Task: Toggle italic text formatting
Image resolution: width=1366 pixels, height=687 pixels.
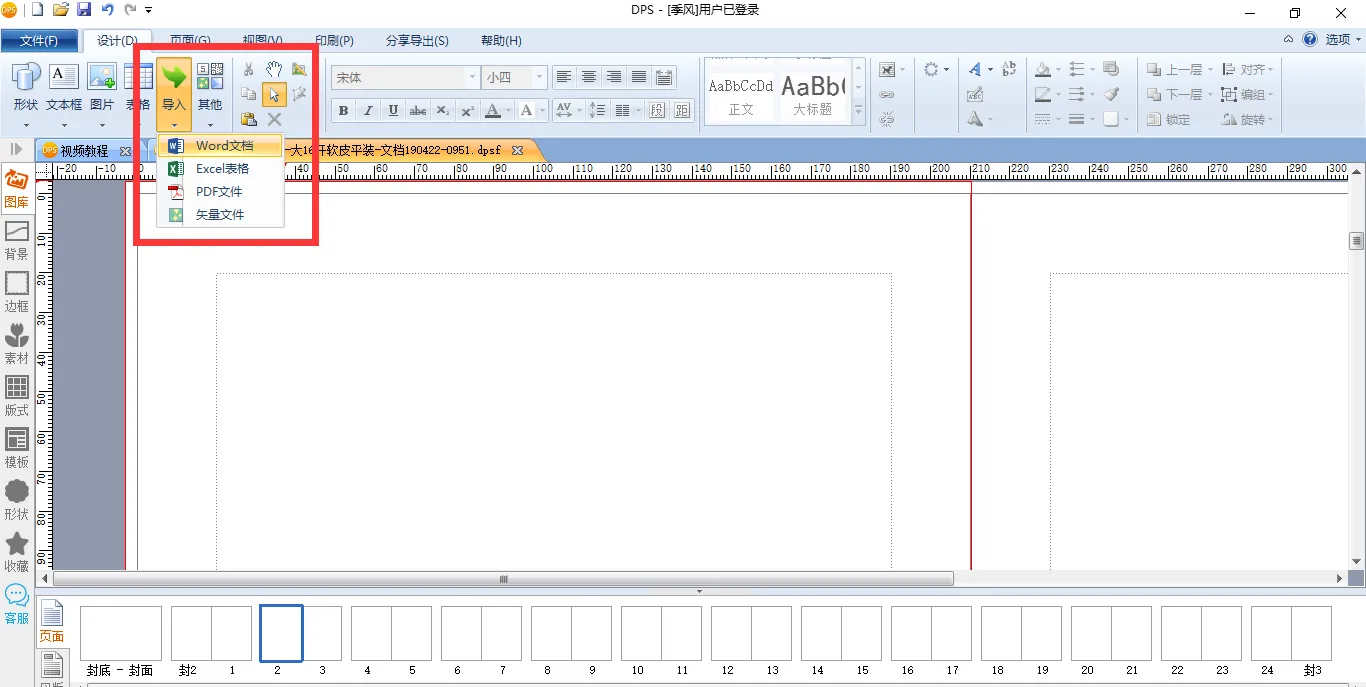Action: [x=368, y=110]
